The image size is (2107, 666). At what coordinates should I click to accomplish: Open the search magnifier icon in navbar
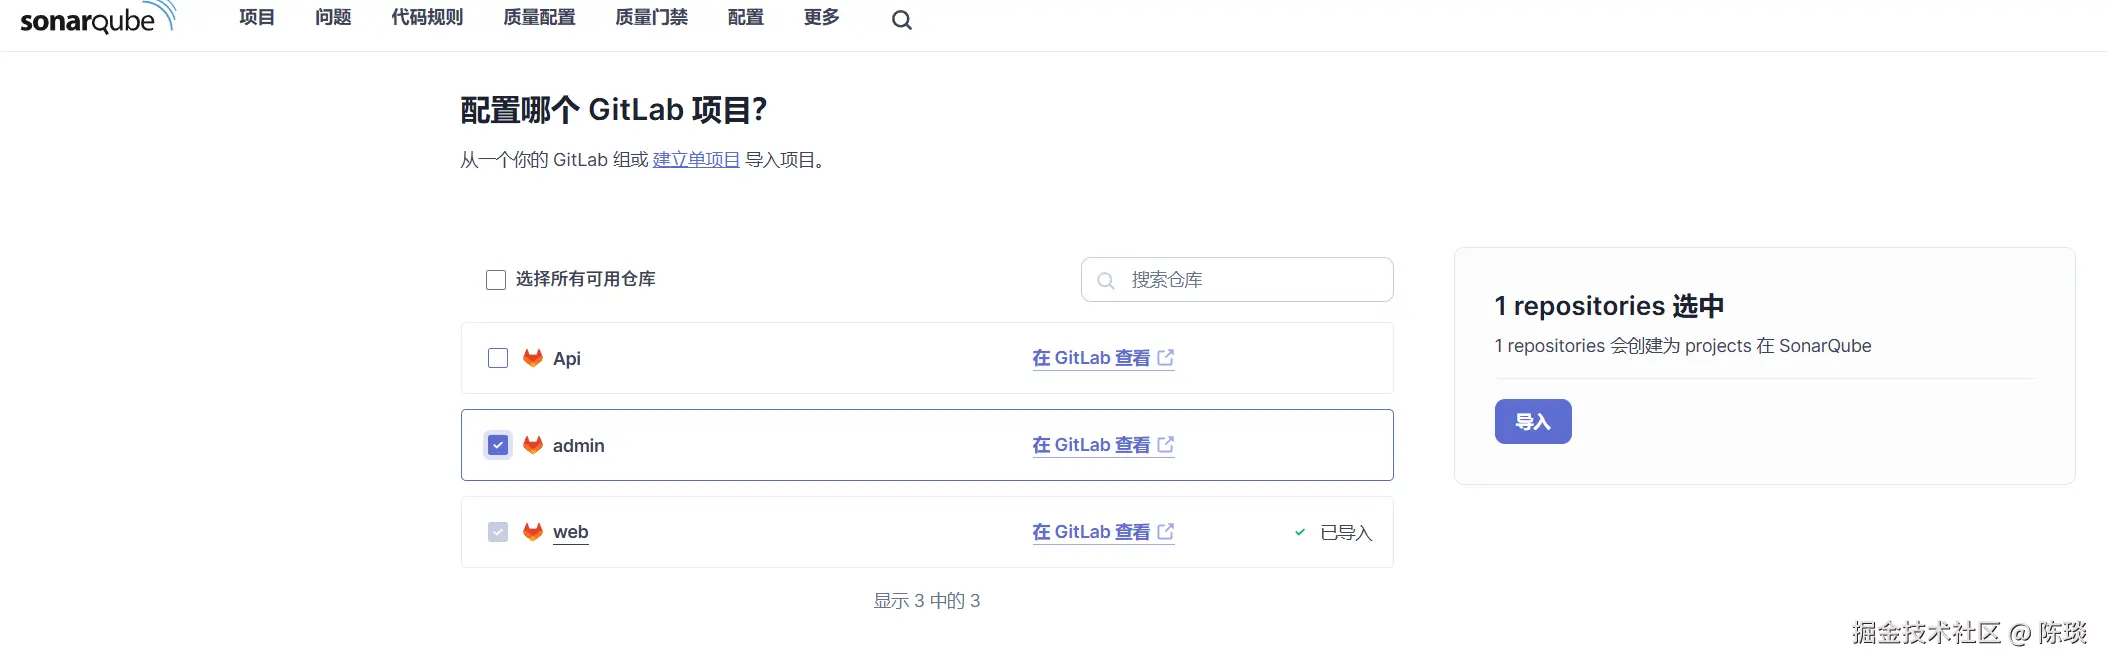pos(901,20)
